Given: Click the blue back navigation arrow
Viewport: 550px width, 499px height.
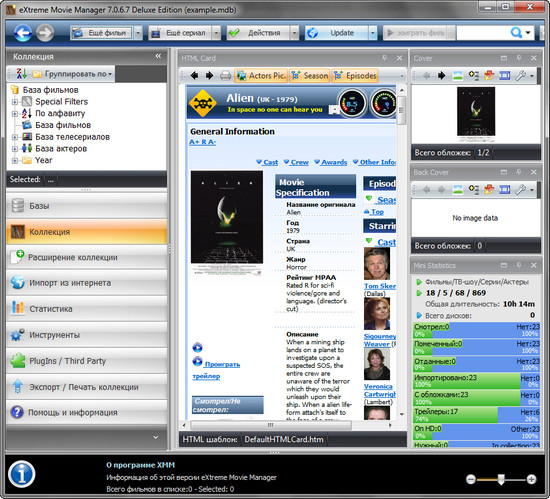Looking at the screenshot, I should (x=23, y=33).
